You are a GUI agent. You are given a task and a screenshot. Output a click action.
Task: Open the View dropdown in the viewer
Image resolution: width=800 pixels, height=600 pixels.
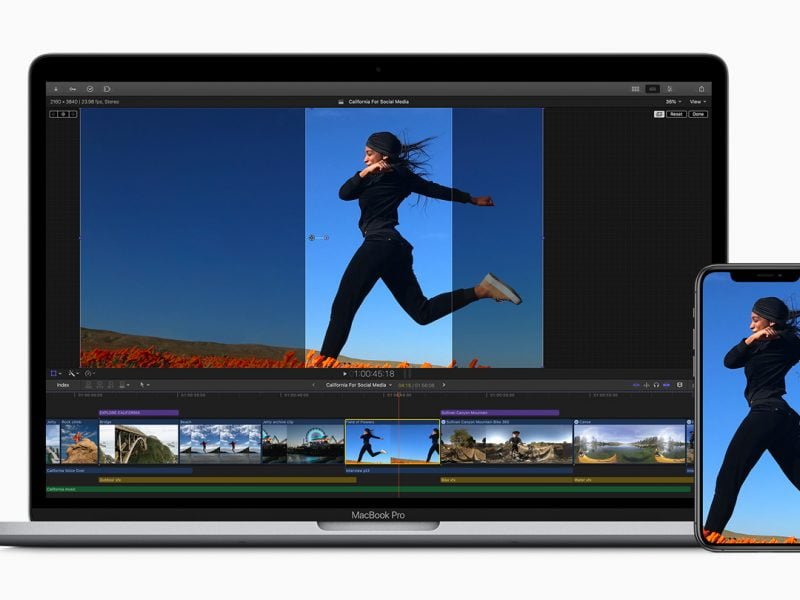point(698,101)
